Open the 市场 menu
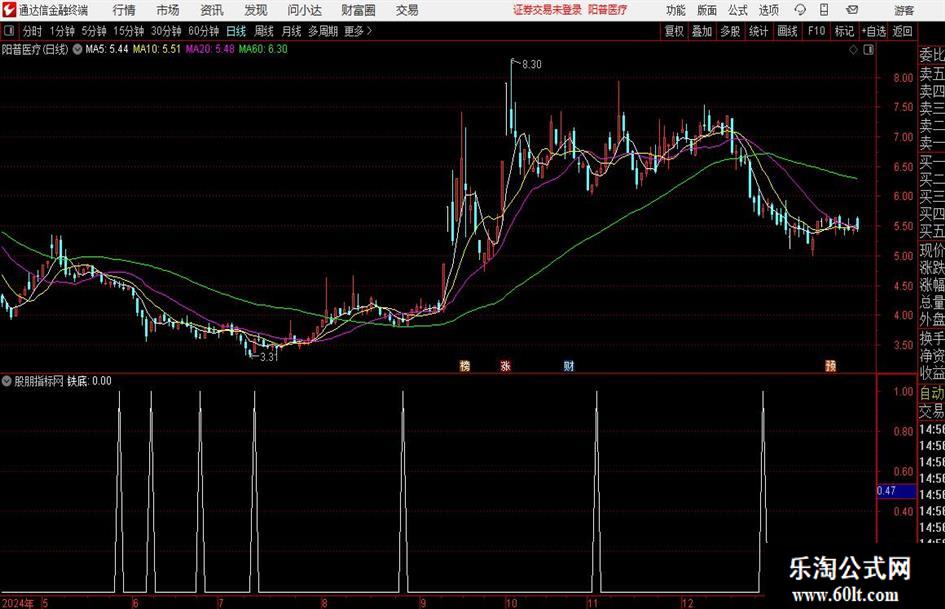This screenshot has width=945, height=609. pos(168,10)
